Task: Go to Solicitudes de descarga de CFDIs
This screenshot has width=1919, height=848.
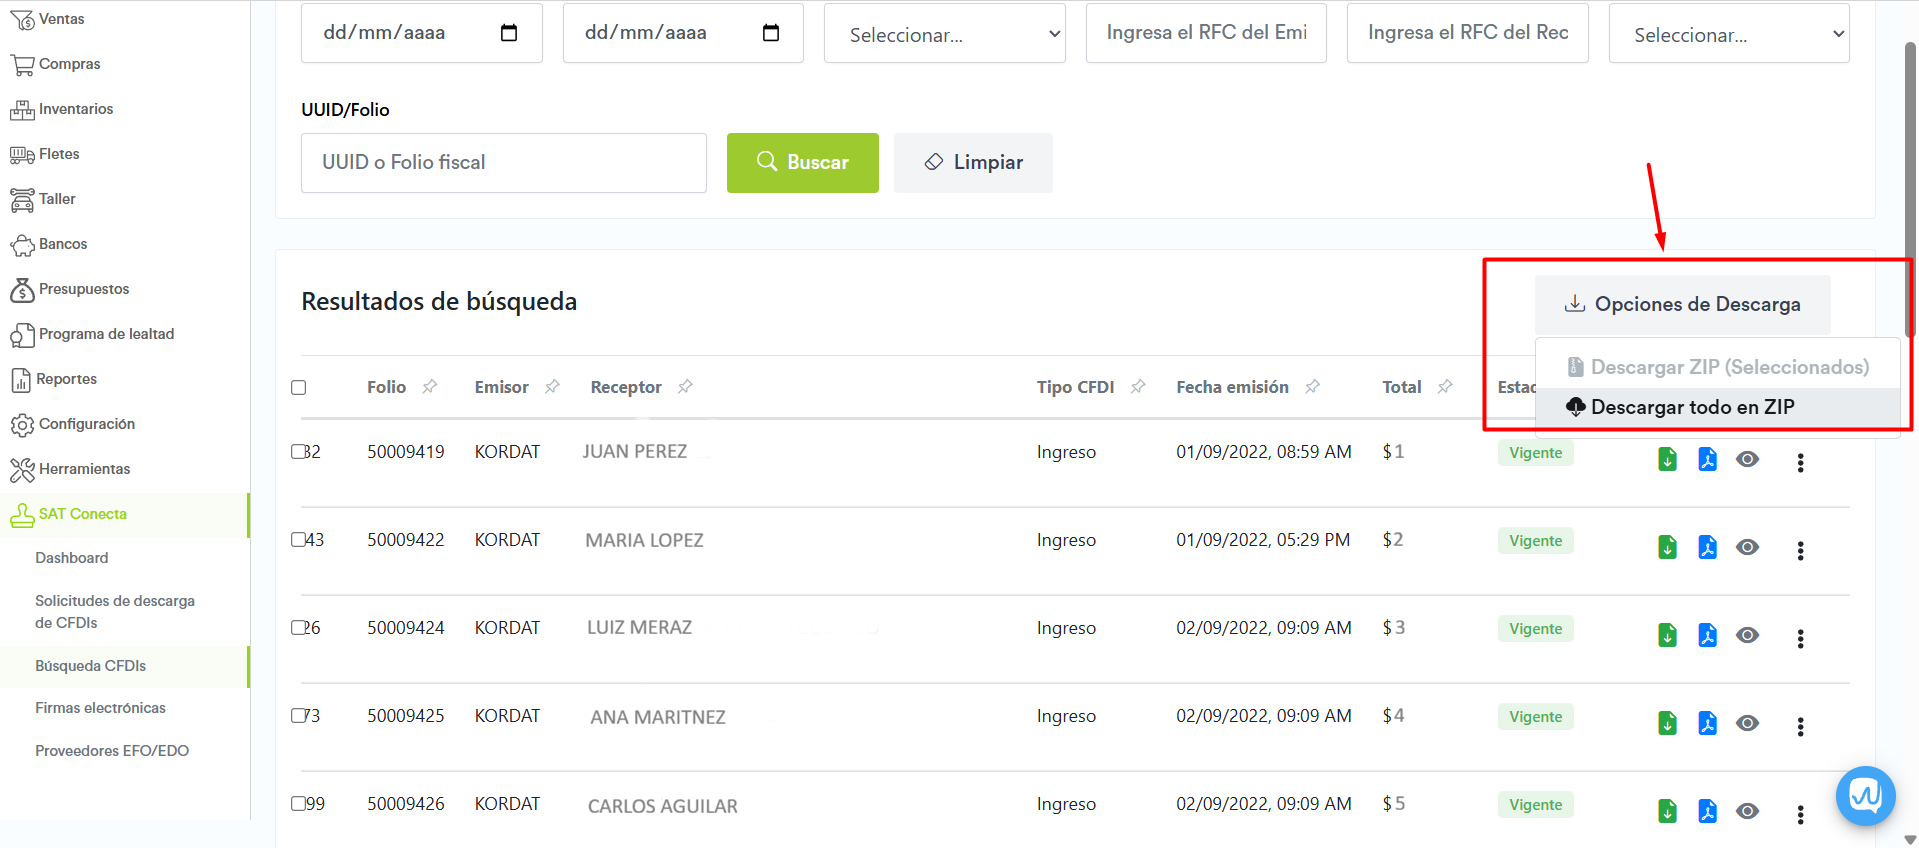Action: 115,611
